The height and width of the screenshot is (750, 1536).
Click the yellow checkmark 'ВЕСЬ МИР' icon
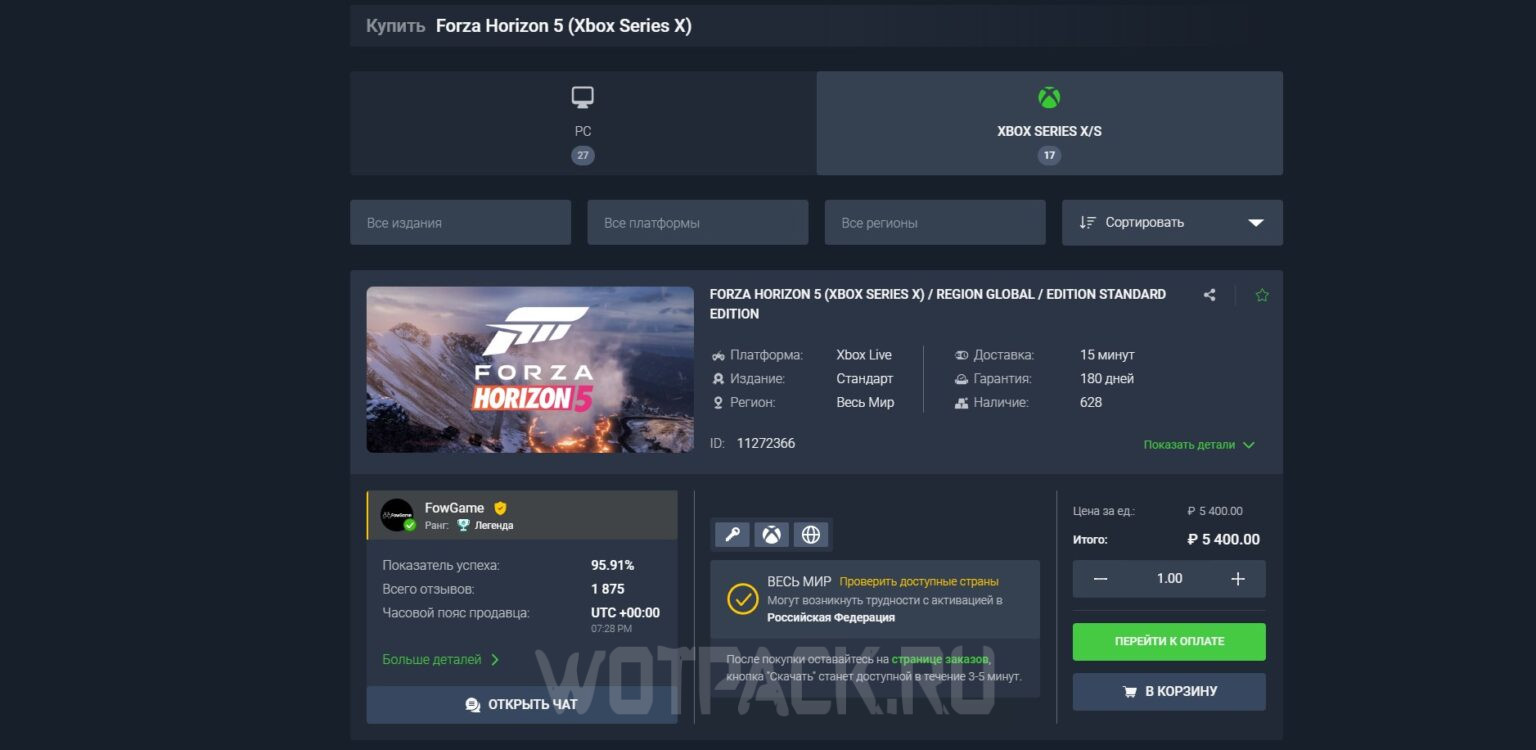coord(742,599)
